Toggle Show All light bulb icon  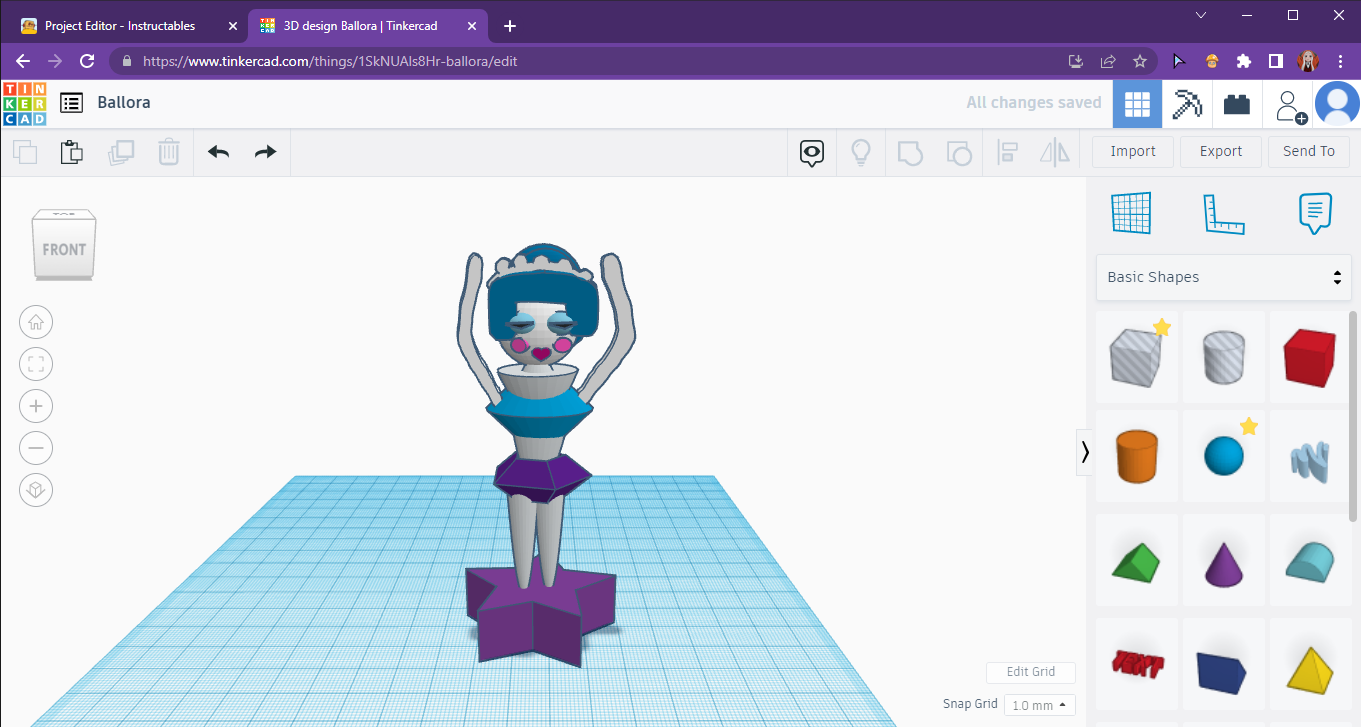click(x=860, y=152)
